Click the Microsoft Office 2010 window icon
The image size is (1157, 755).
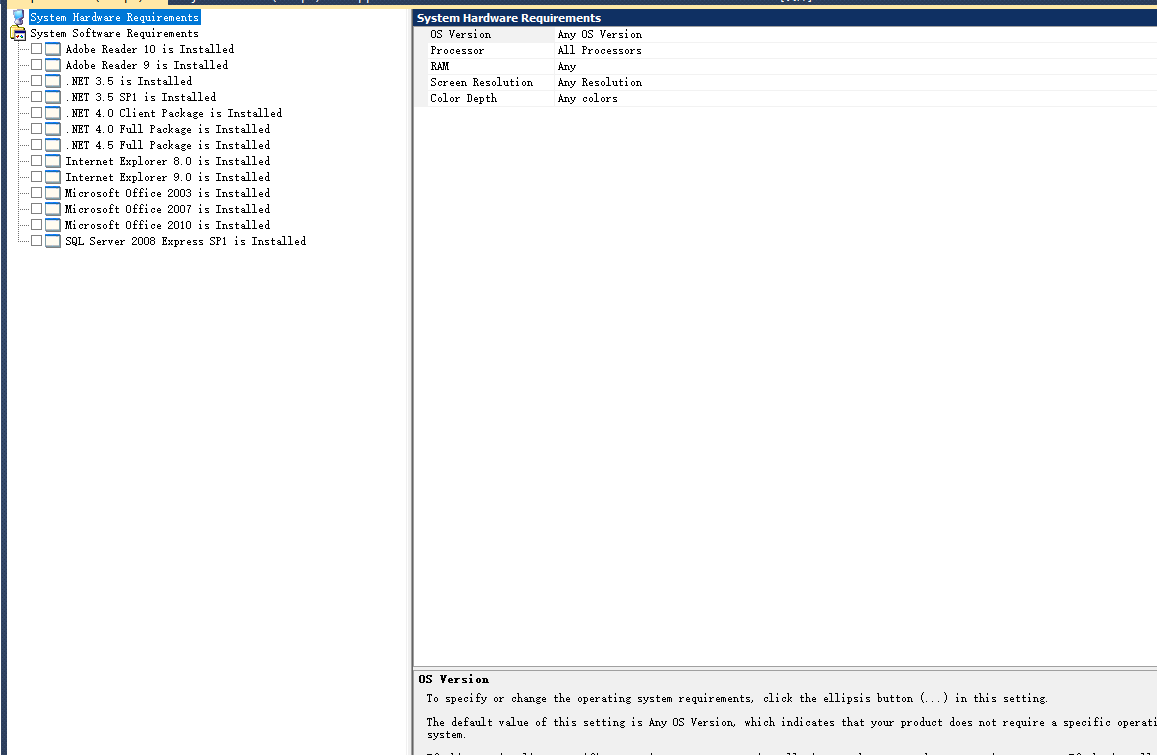tap(52, 225)
